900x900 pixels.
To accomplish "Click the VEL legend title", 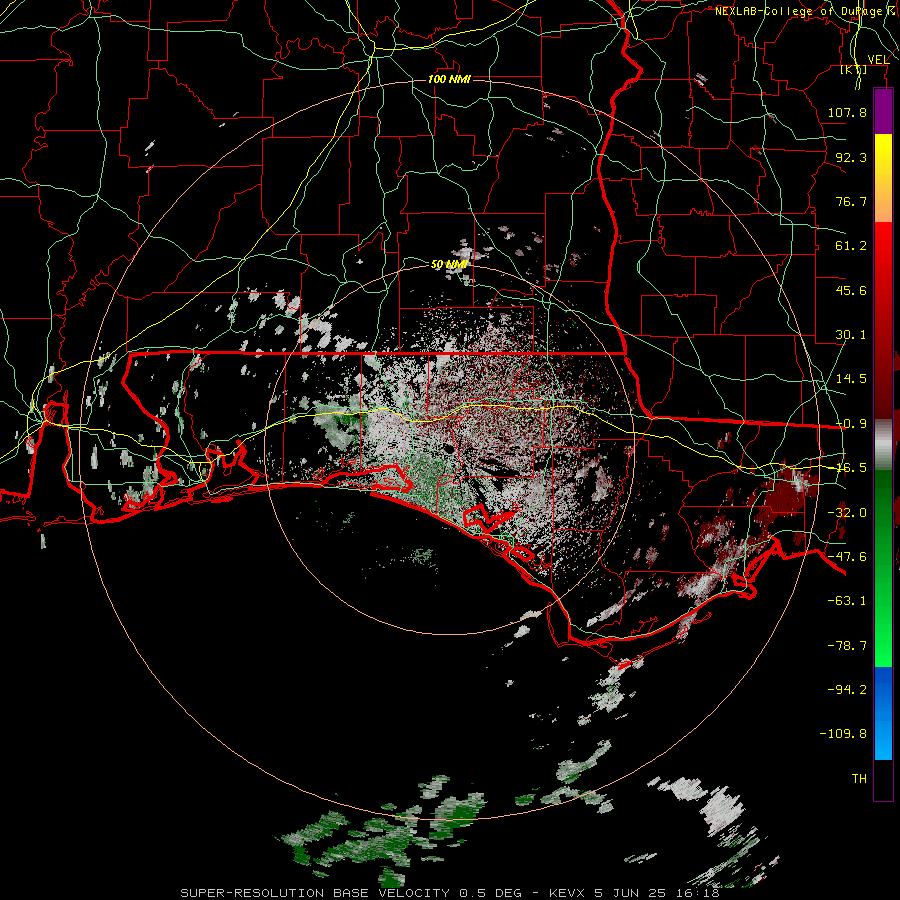I will coord(878,59).
